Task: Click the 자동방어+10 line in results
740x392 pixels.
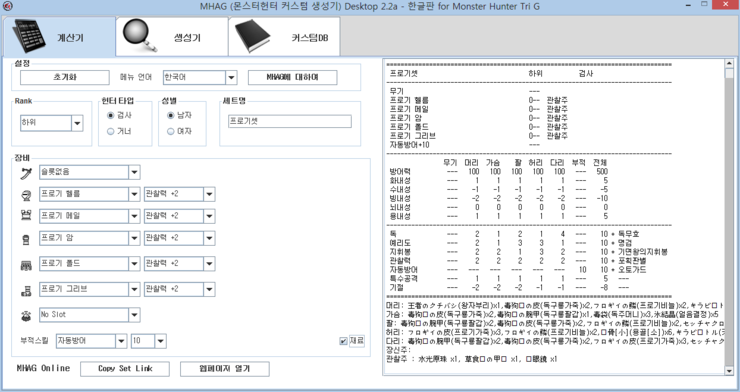Action: [x=410, y=145]
